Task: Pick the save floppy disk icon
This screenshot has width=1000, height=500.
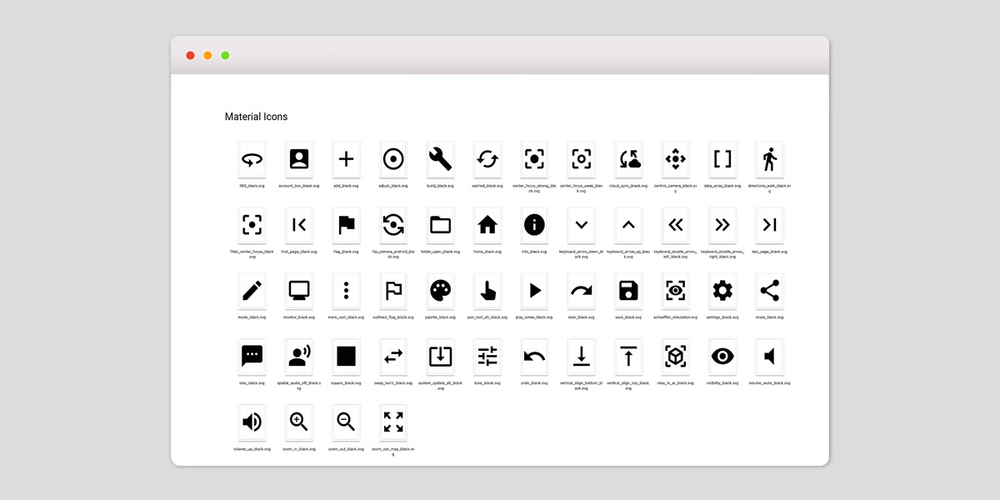Action: point(629,291)
